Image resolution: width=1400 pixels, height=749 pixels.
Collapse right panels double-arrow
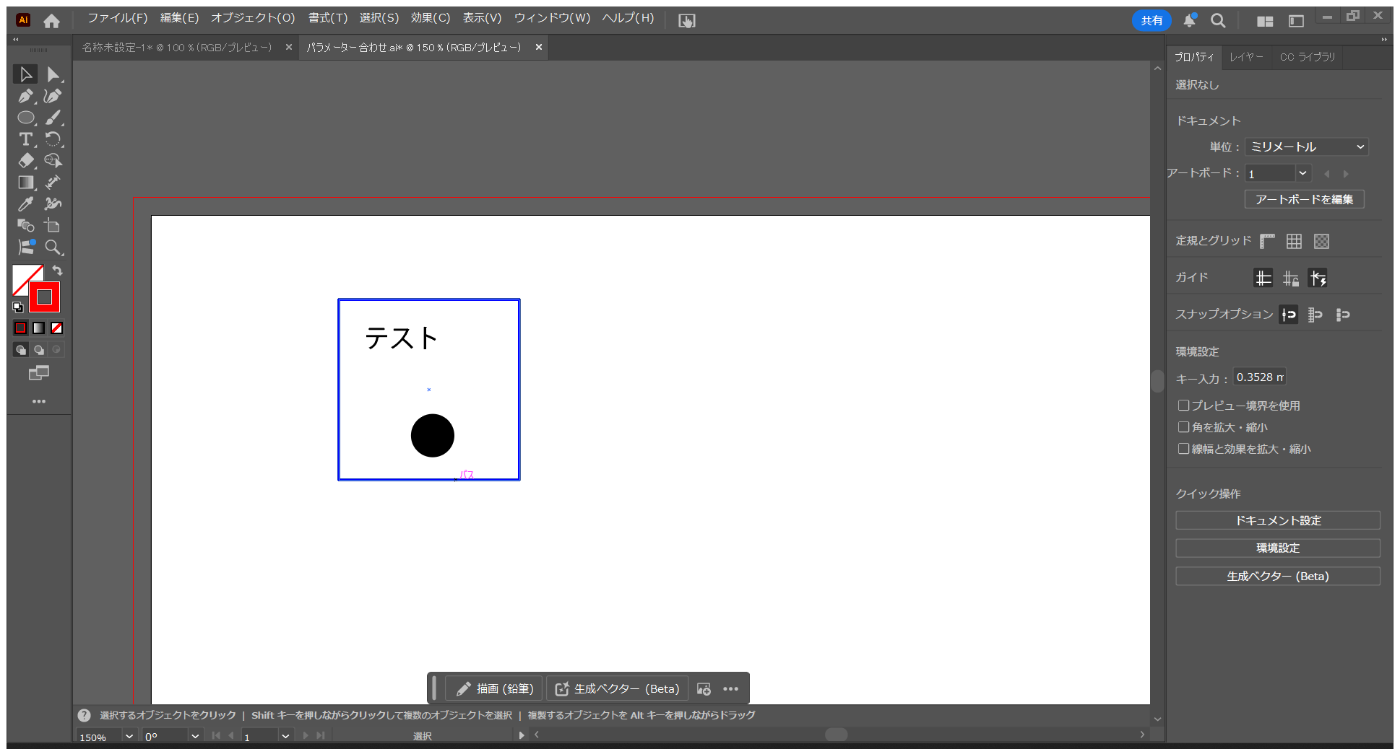(x=1384, y=41)
